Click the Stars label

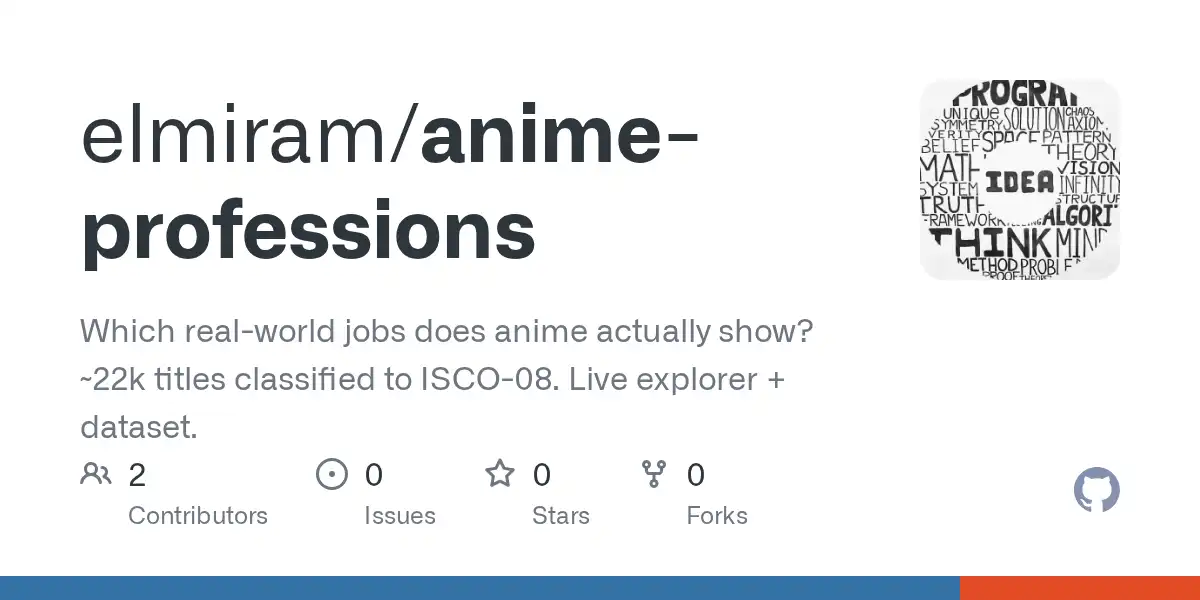tap(561, 516)
